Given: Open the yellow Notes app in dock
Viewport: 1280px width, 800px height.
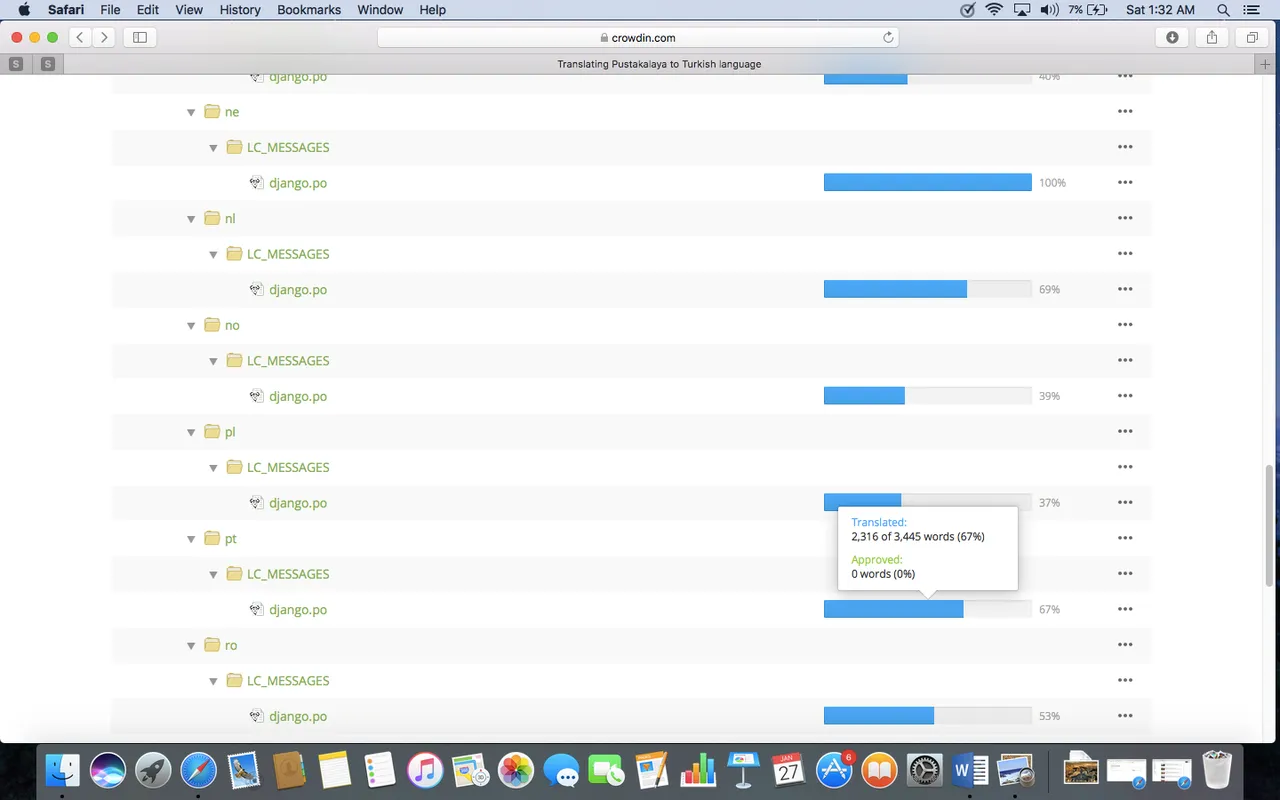Looking at the screenshot, I should 334,770.
